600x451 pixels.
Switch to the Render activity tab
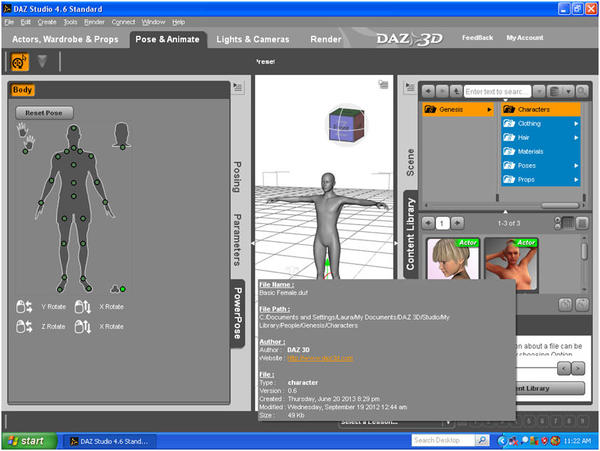[x=326, y=39]
